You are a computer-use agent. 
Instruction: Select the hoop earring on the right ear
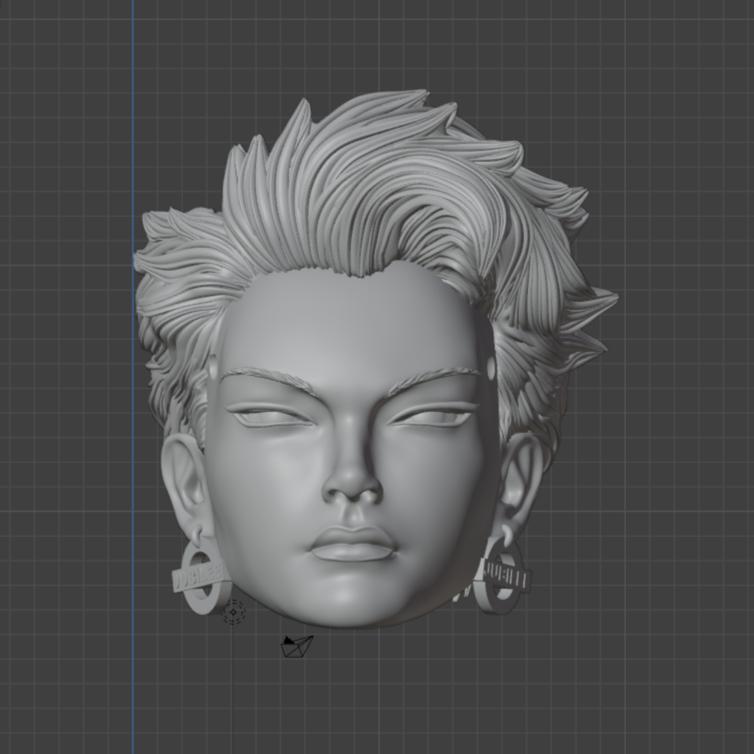(502, 572)
